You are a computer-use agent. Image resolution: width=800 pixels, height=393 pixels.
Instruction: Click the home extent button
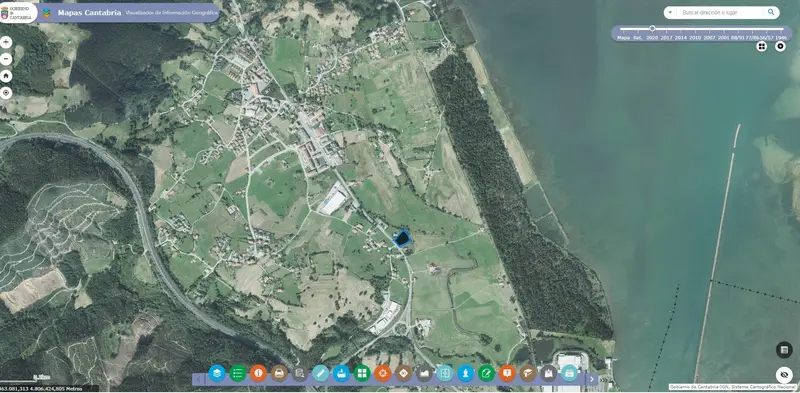[x=6, y=76]
